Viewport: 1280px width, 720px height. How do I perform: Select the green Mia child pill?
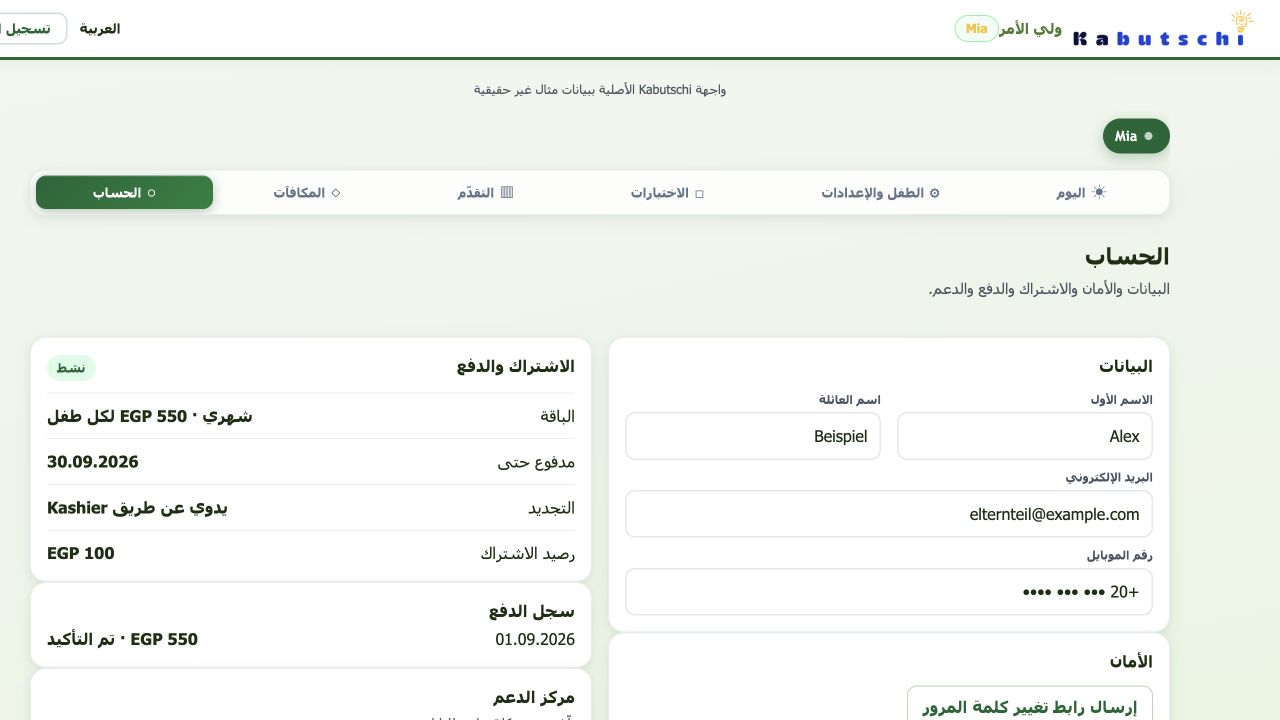point(1136,136)
